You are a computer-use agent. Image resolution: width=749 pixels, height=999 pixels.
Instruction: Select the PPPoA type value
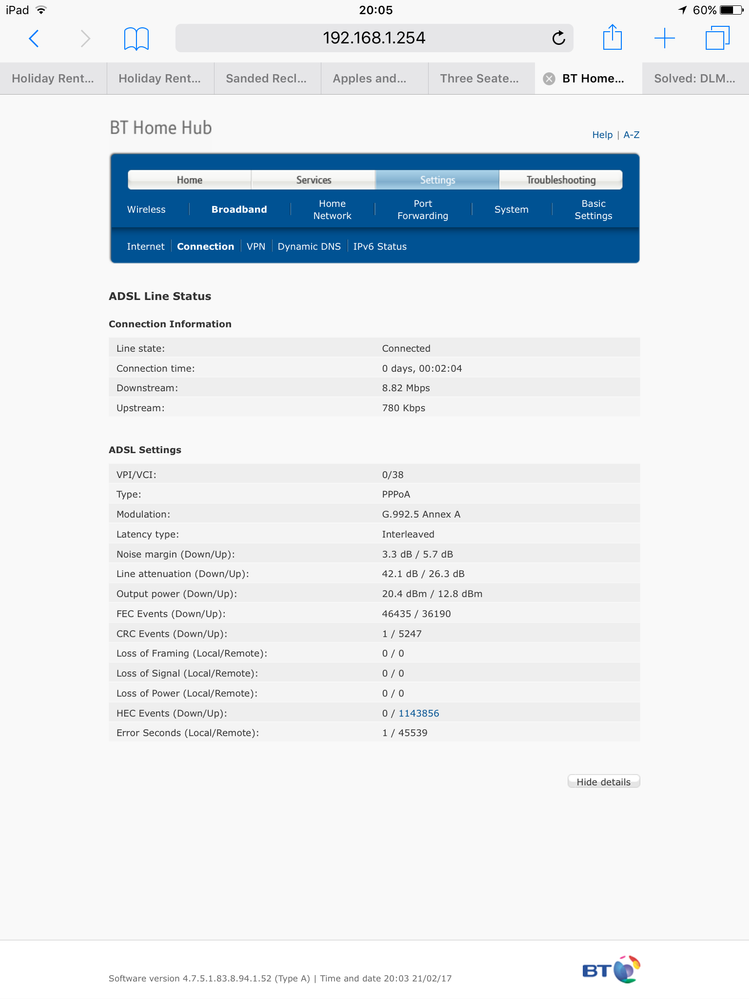[396, 494]
